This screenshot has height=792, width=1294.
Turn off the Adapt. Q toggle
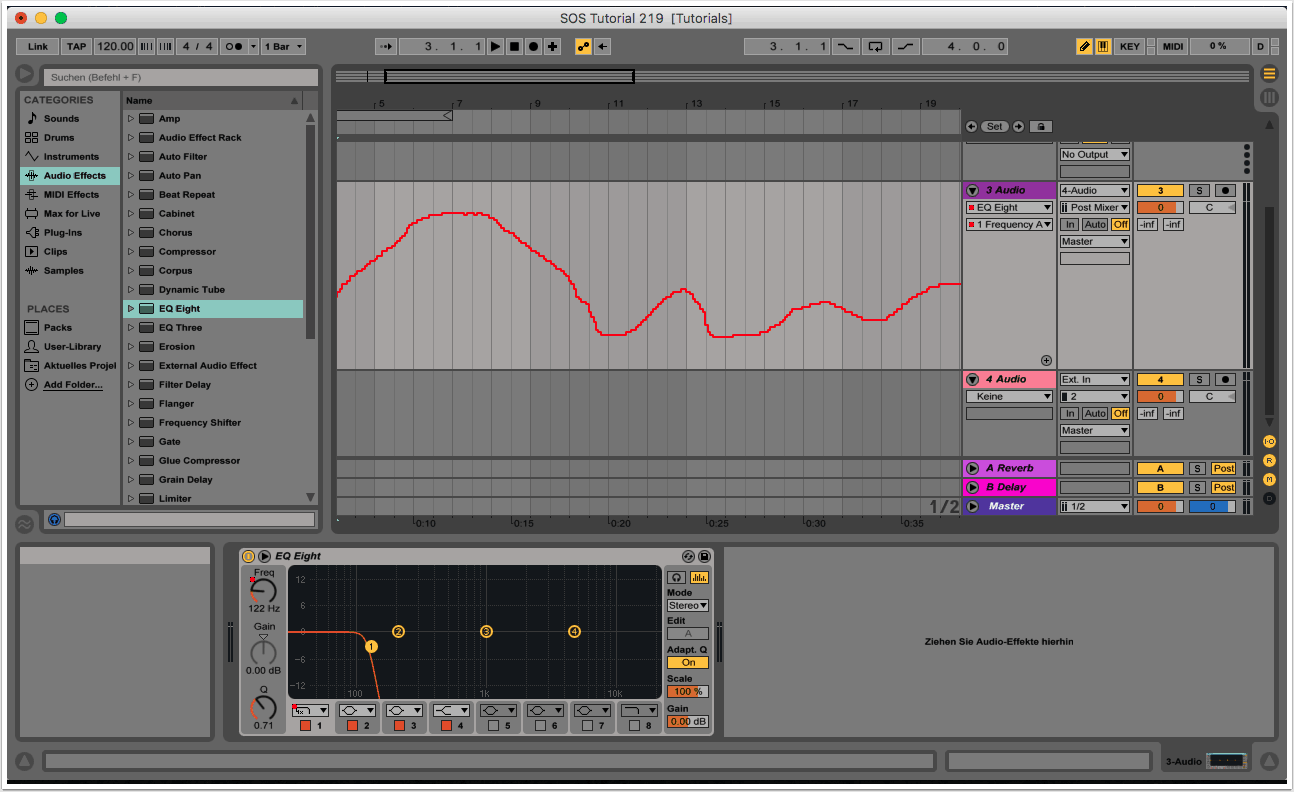pos(688,662)
